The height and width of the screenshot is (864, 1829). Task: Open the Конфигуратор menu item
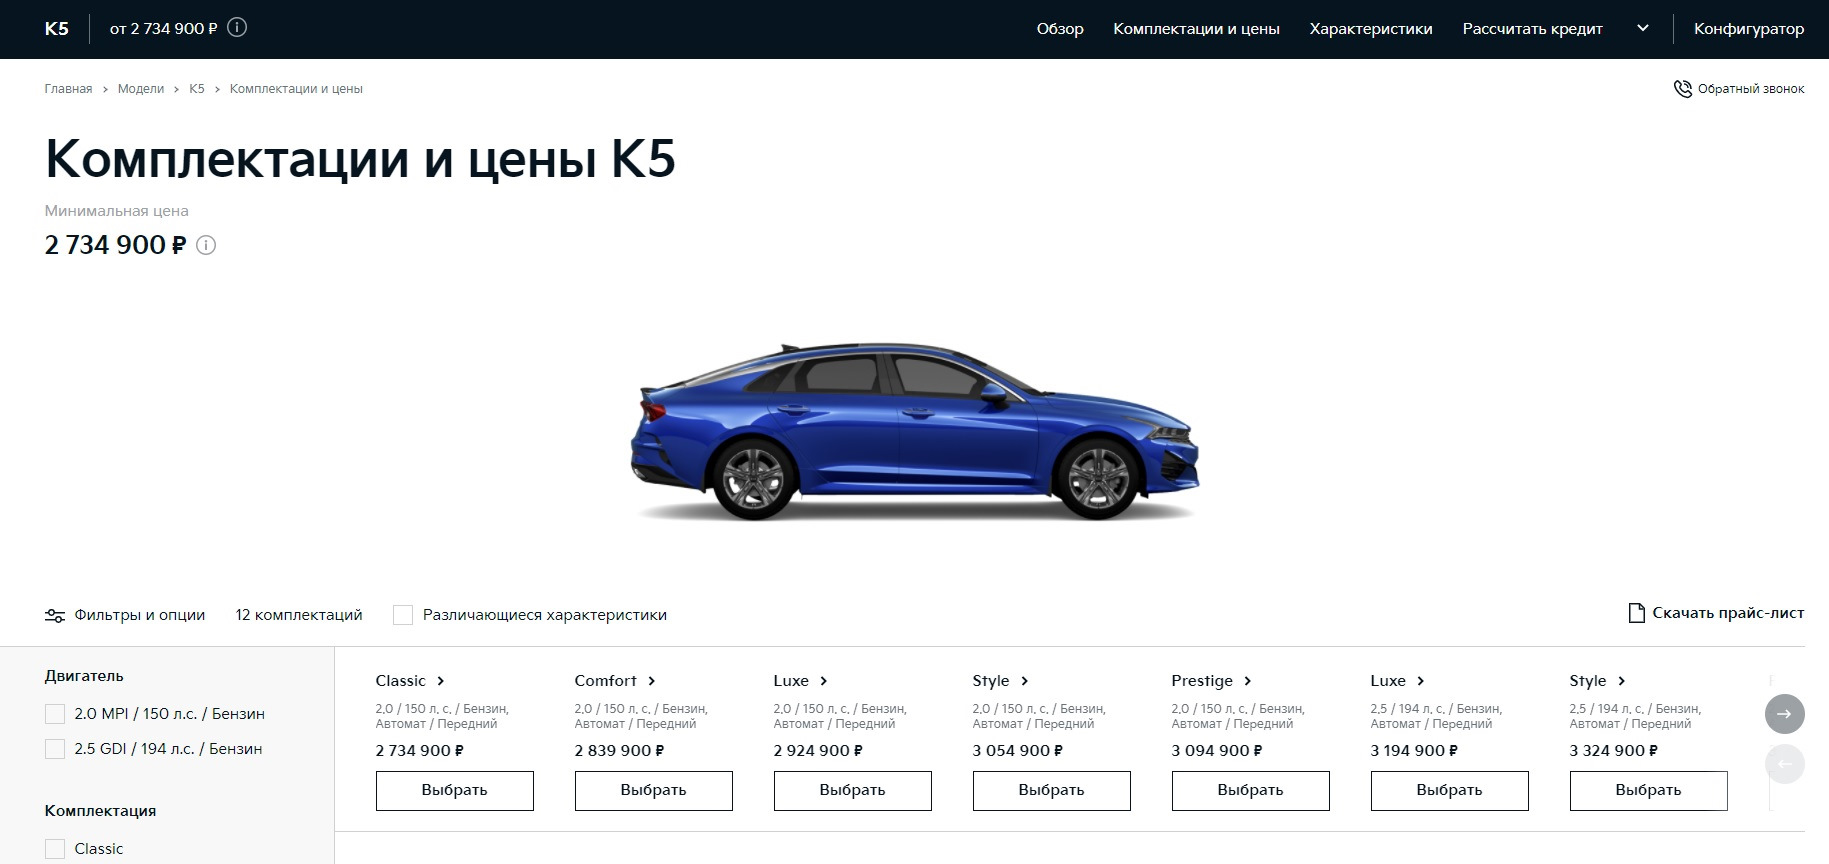click(1749, 29)
